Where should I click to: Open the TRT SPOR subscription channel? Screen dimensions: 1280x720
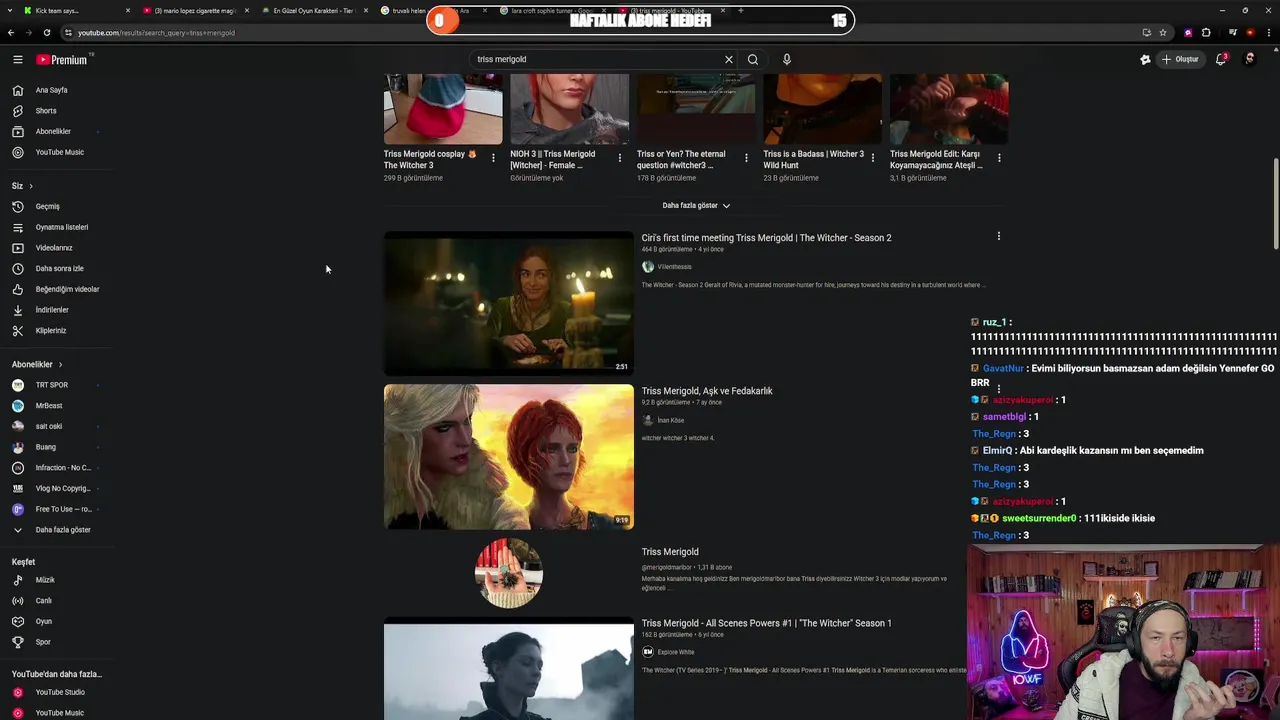(52, 385)
